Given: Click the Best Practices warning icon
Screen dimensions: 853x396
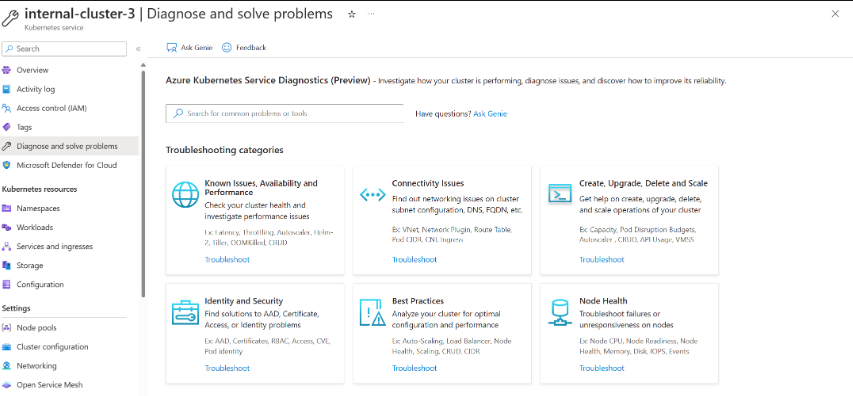Looking at the screenshot, I should (x=373, y=312).
